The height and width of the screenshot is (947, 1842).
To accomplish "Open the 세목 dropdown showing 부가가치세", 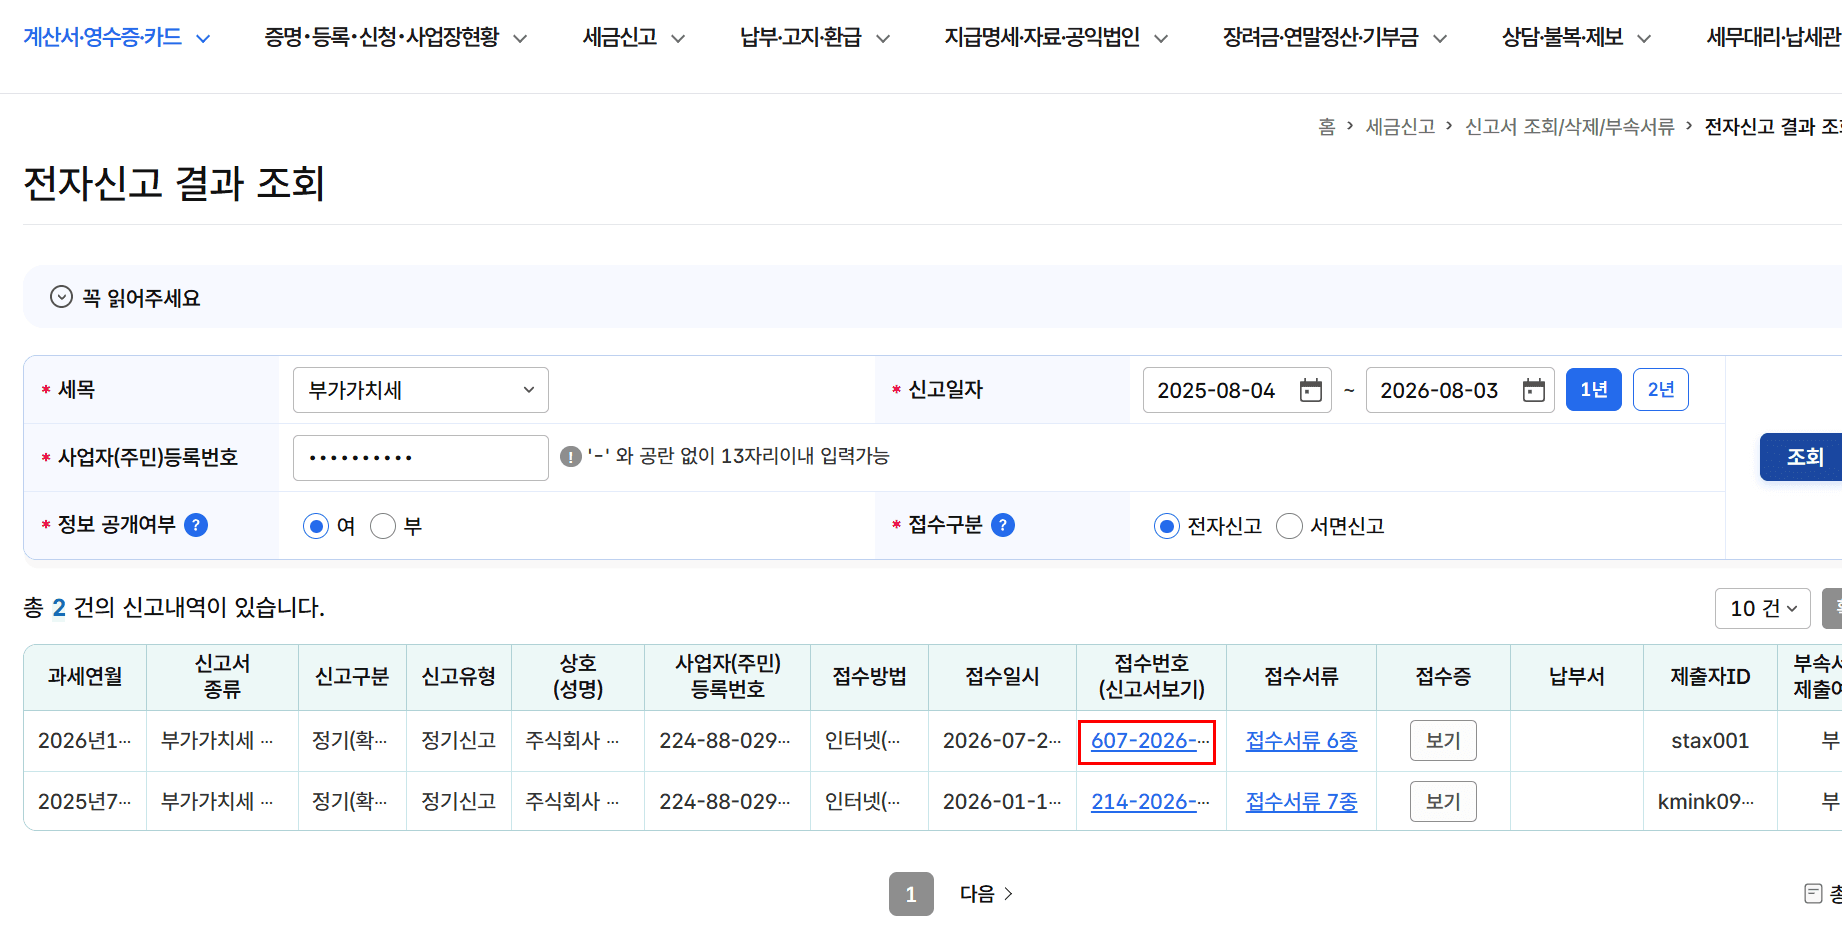I will [421, 390].
